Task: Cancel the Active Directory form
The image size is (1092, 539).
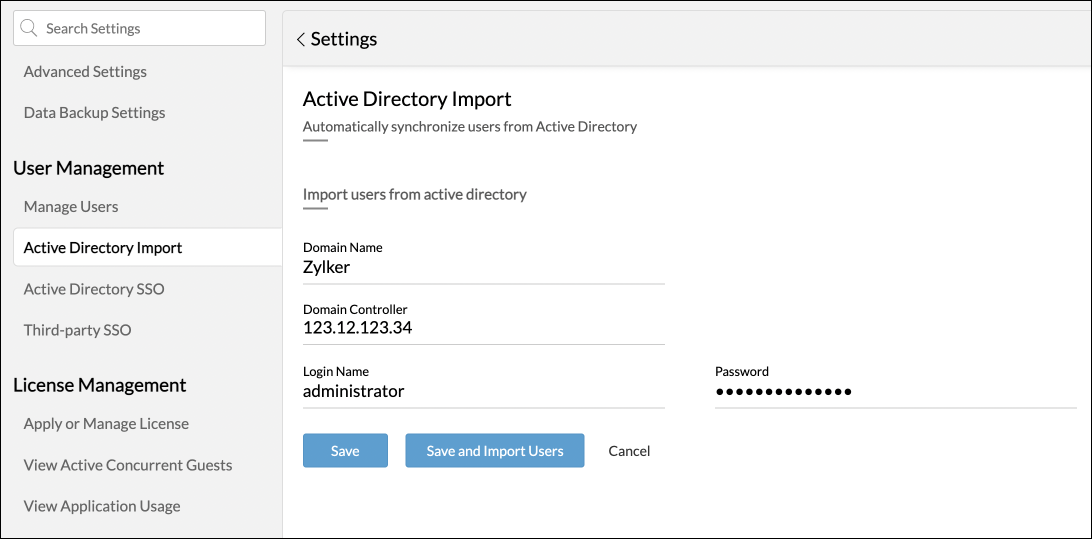Action: [629, 451]
